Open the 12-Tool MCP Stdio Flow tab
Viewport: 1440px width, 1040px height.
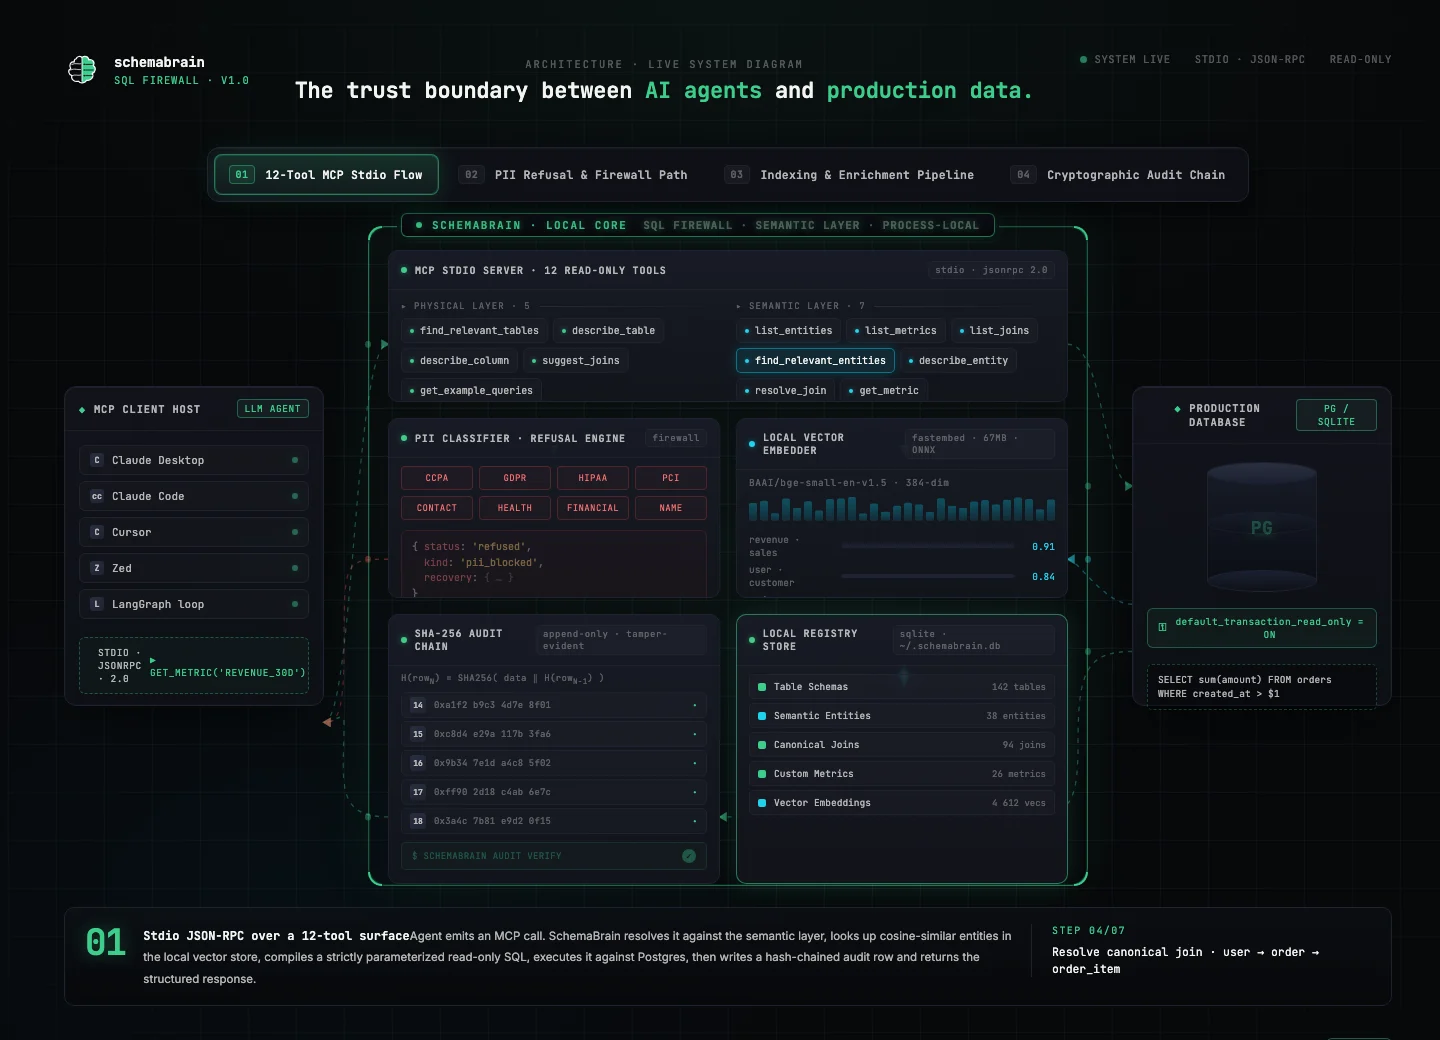tap(326, 175)
